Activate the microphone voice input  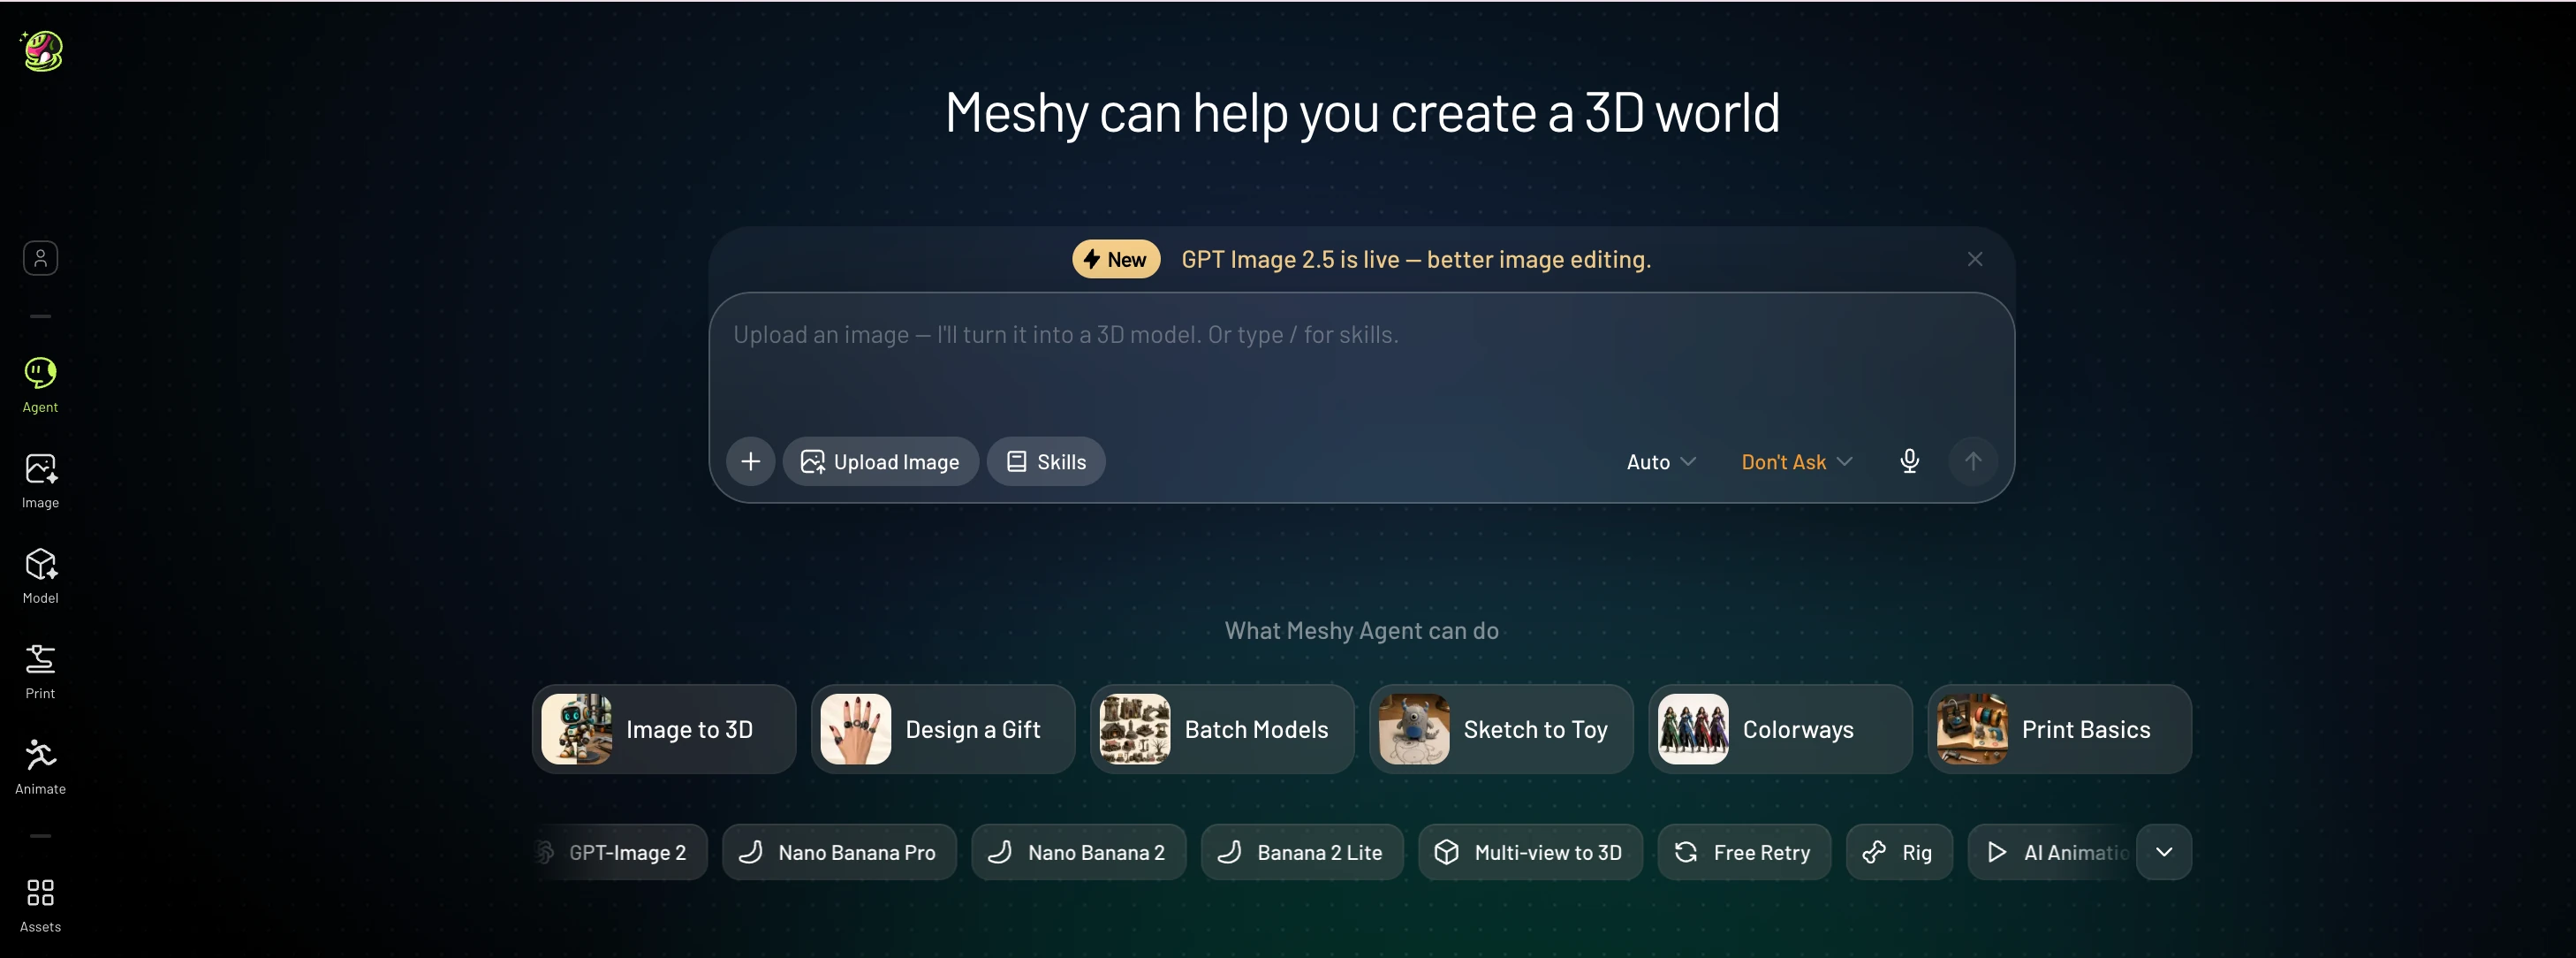(1909, 461)
